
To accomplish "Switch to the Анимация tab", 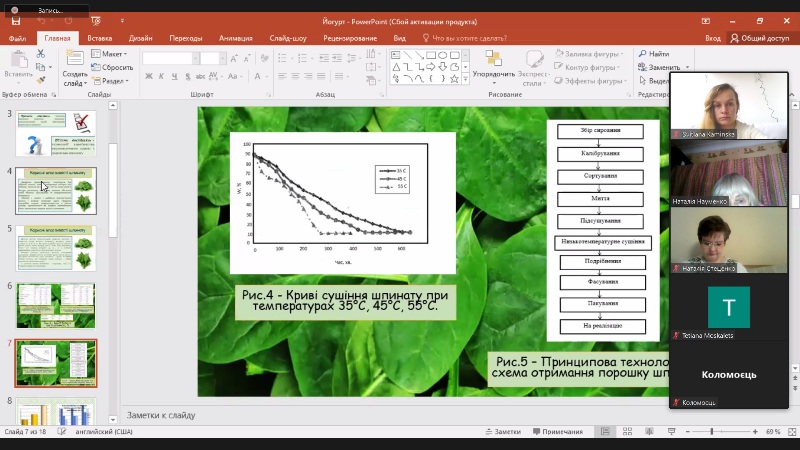I will point(236,38).
